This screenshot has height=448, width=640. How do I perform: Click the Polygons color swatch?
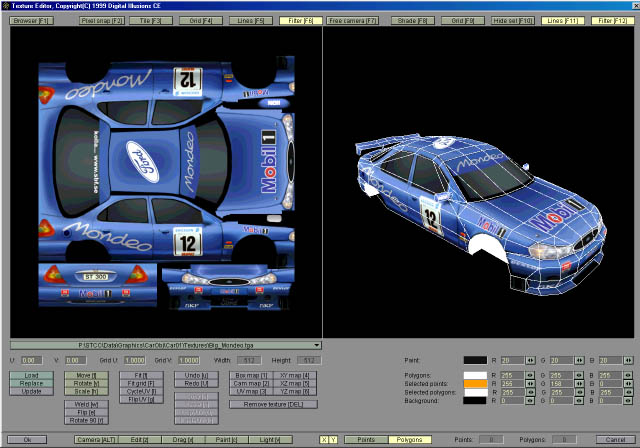pos(475,375)
